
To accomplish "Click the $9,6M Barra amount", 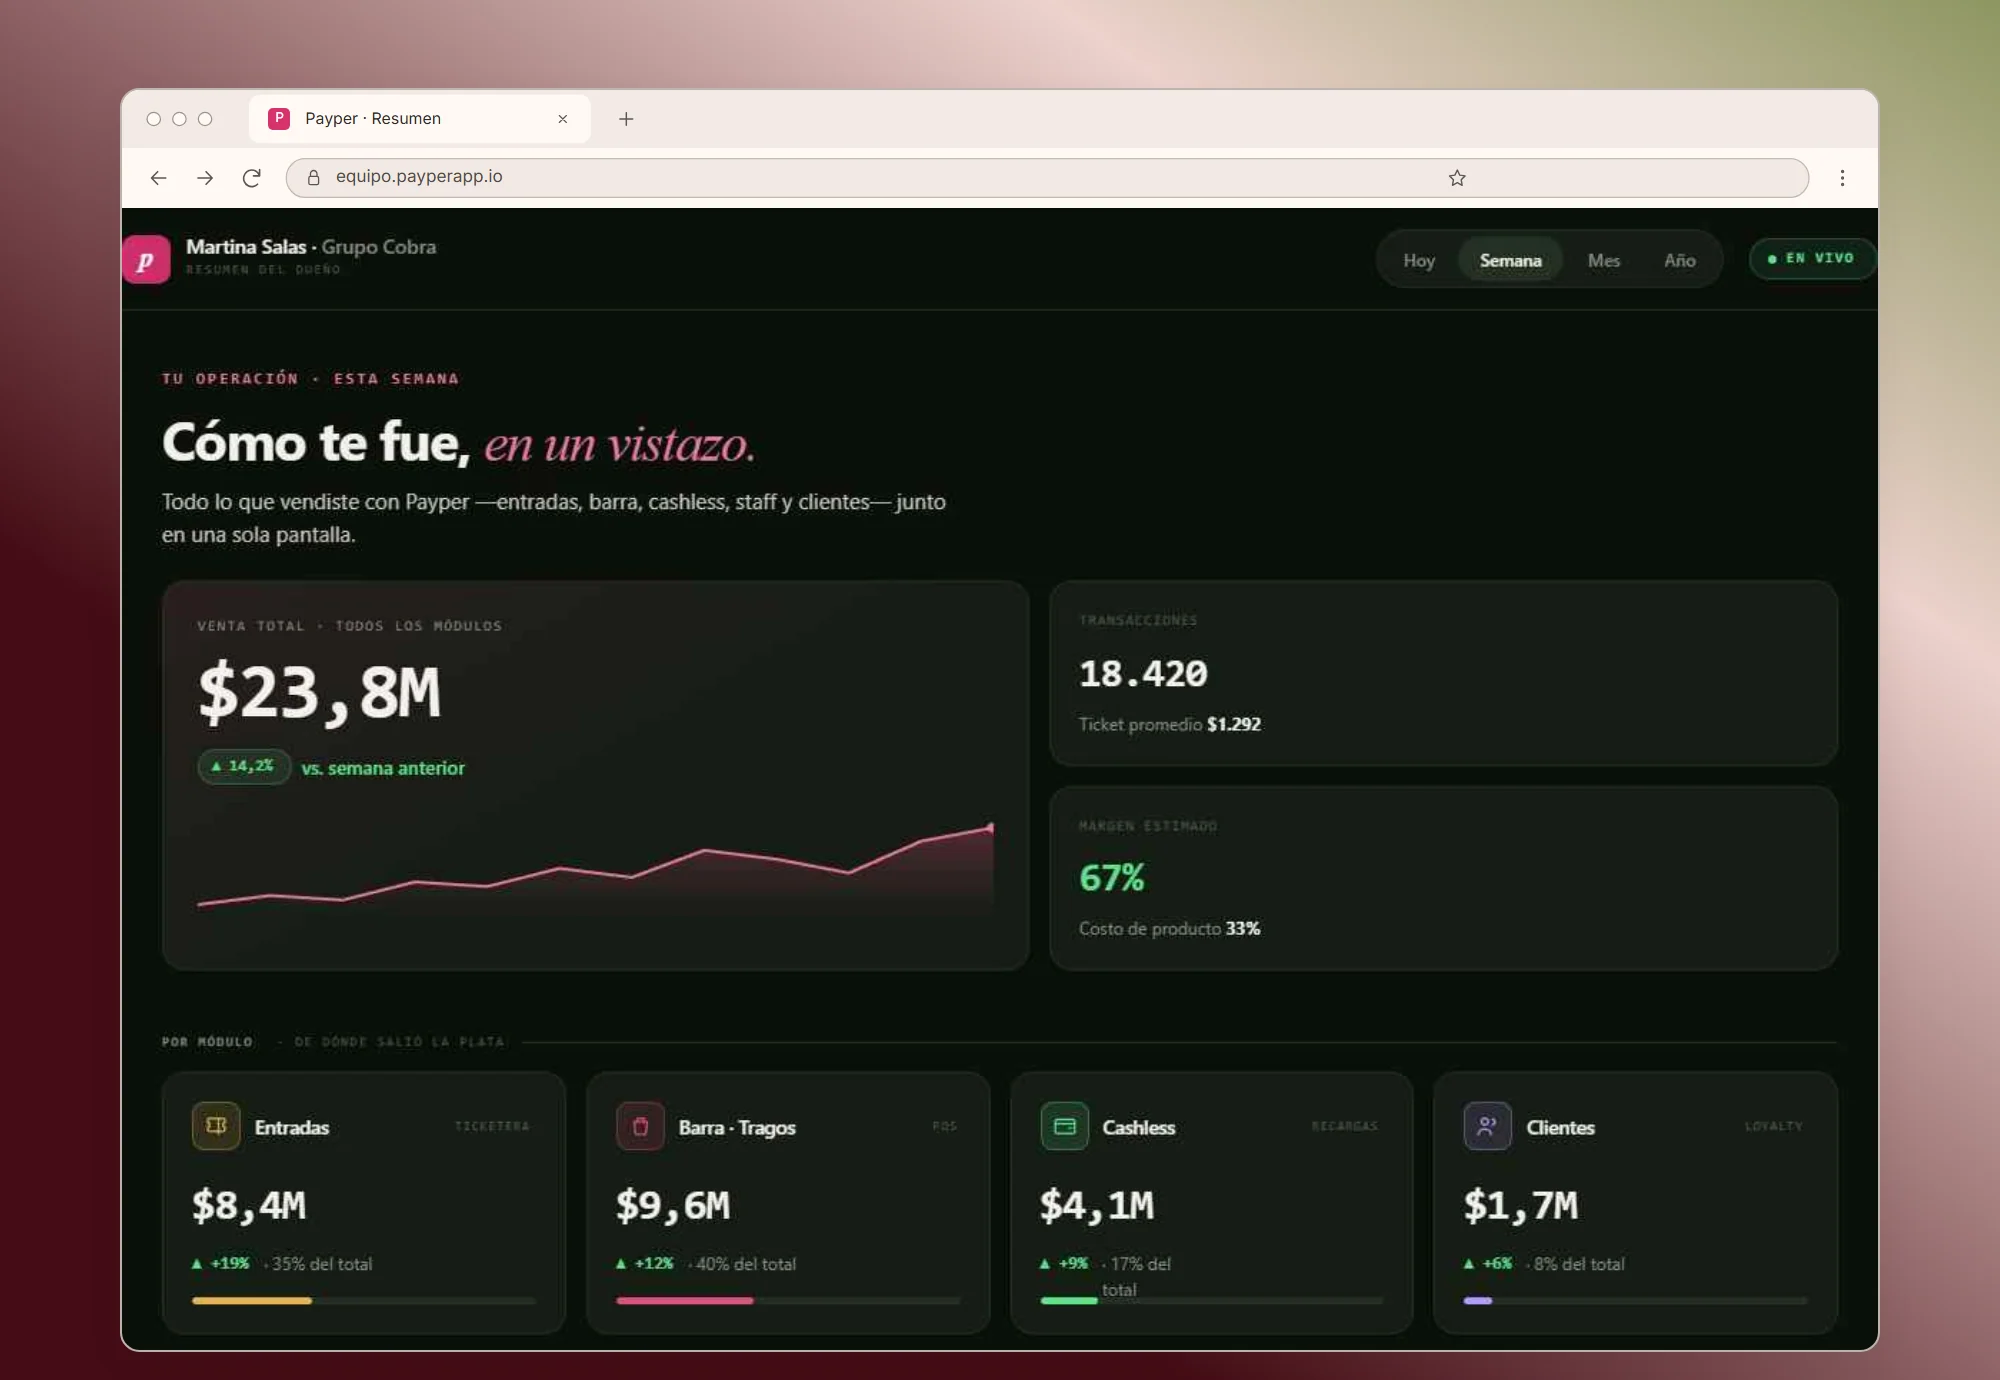I will 673,1206.
